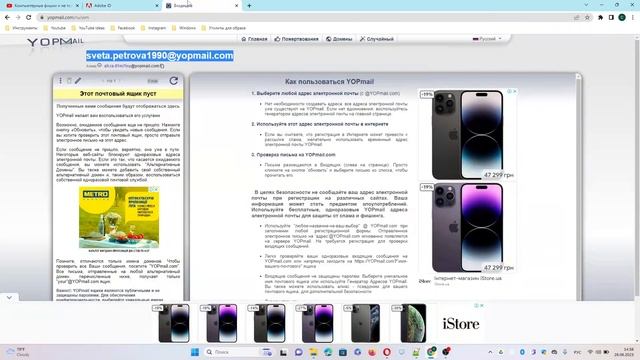Open Windows Start menu
The image size is (640, 360).
195,352
